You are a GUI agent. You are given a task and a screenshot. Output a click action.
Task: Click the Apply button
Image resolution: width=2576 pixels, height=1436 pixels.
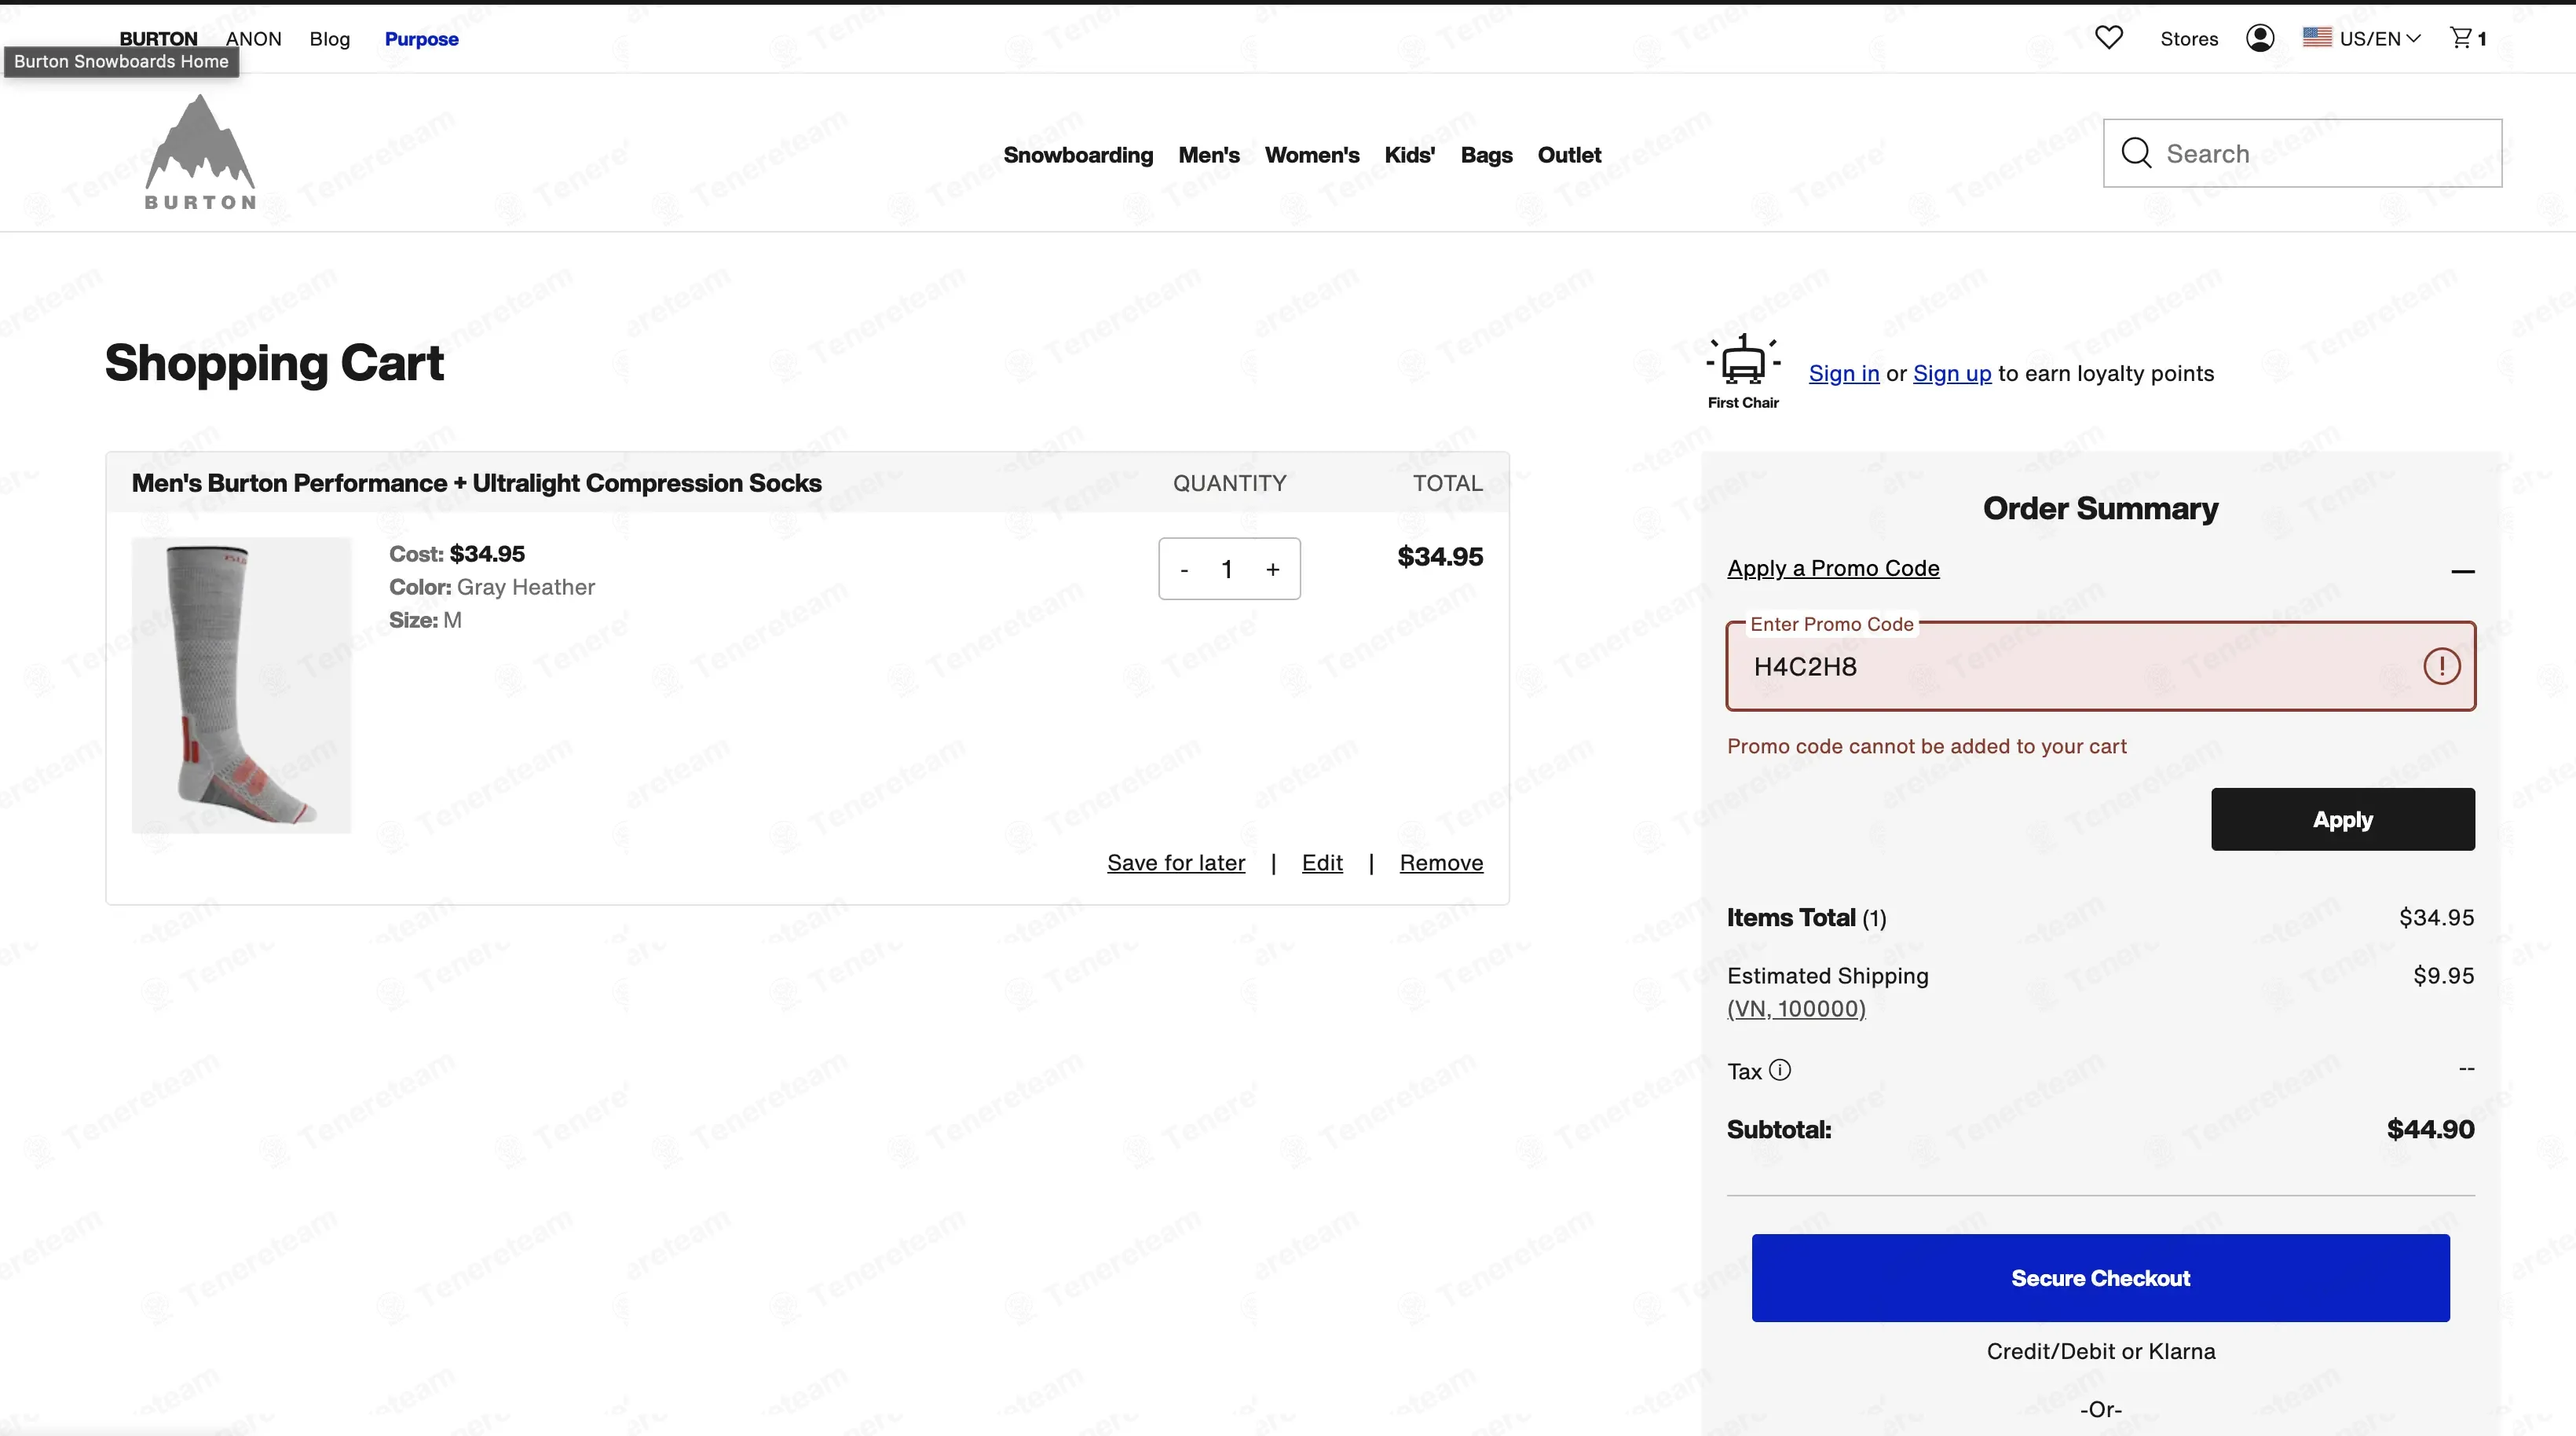pos(2343,819)
